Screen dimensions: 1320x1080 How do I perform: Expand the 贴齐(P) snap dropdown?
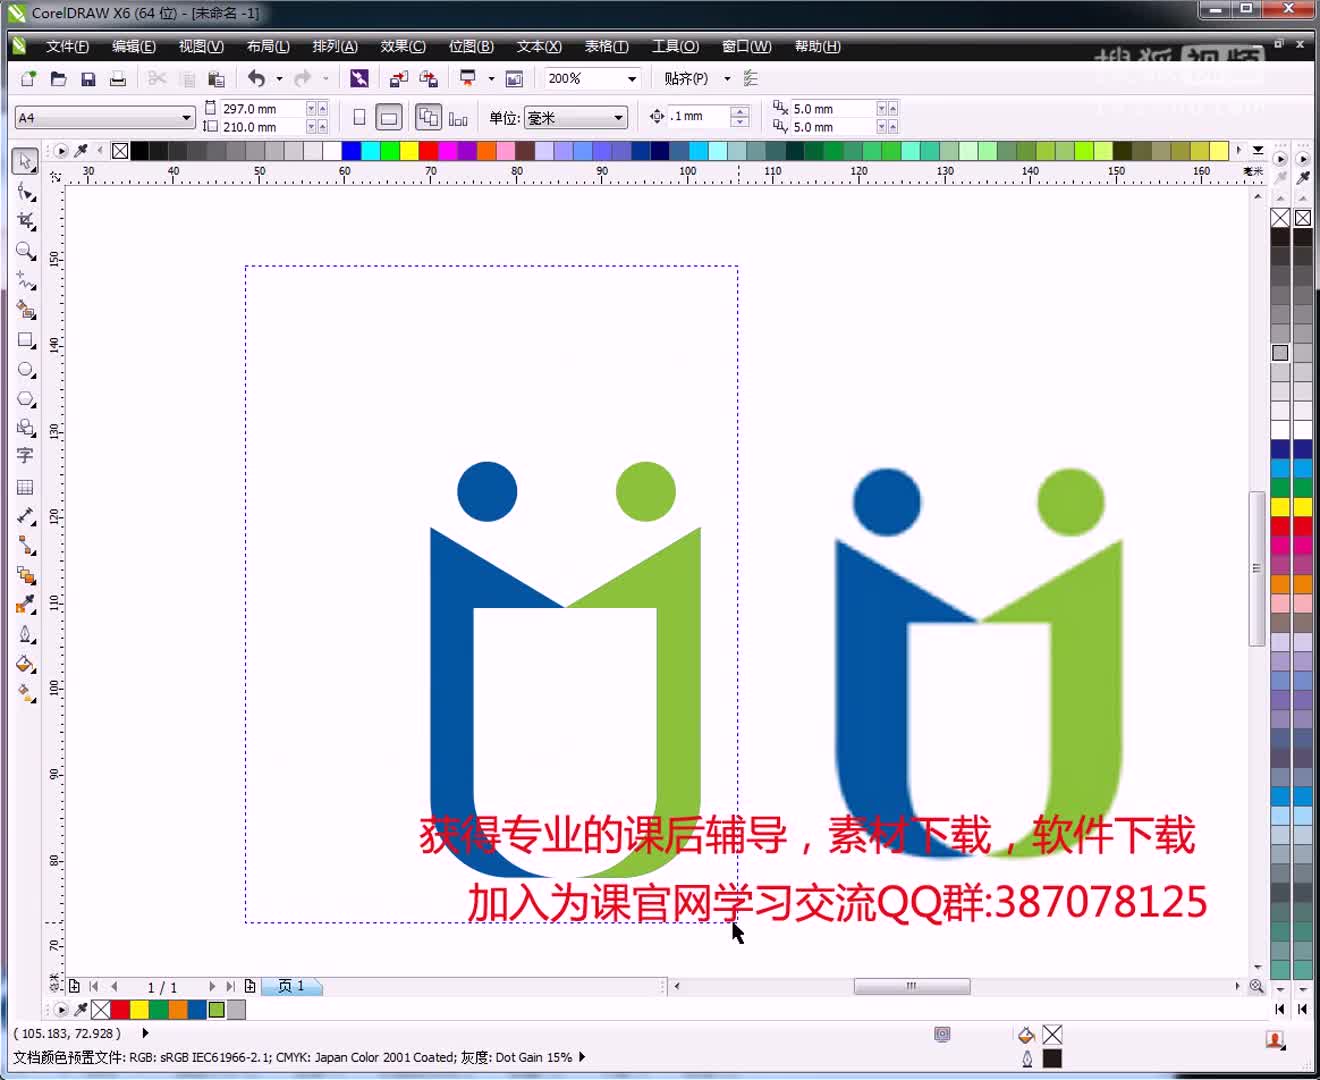(x=727, y=79)
